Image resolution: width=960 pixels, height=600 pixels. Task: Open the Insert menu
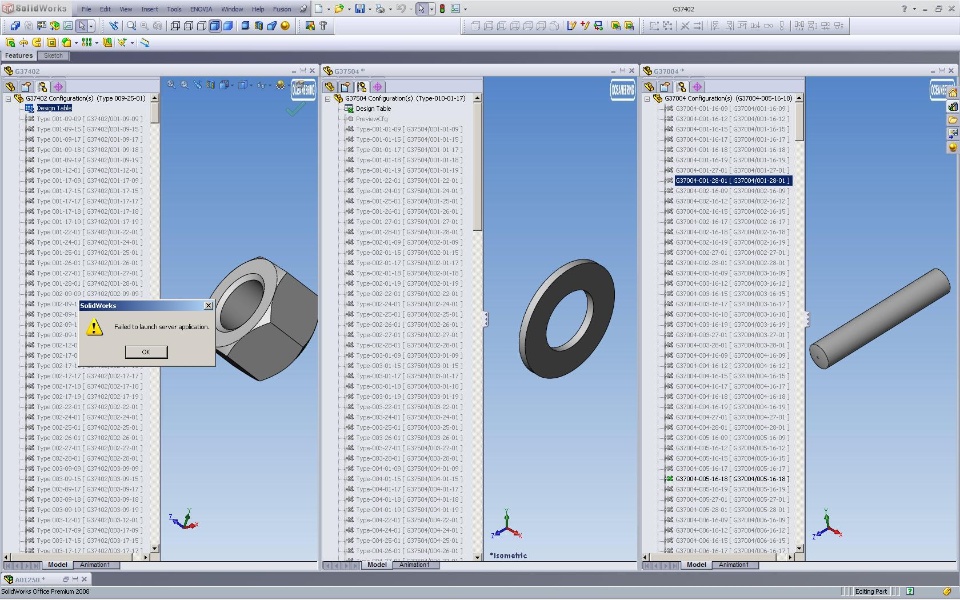coord(149,9)
